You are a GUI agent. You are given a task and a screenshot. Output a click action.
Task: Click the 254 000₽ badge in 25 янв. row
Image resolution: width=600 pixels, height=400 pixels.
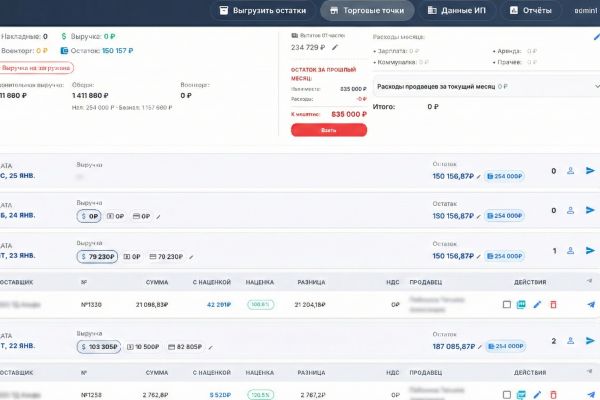(504, 176)
